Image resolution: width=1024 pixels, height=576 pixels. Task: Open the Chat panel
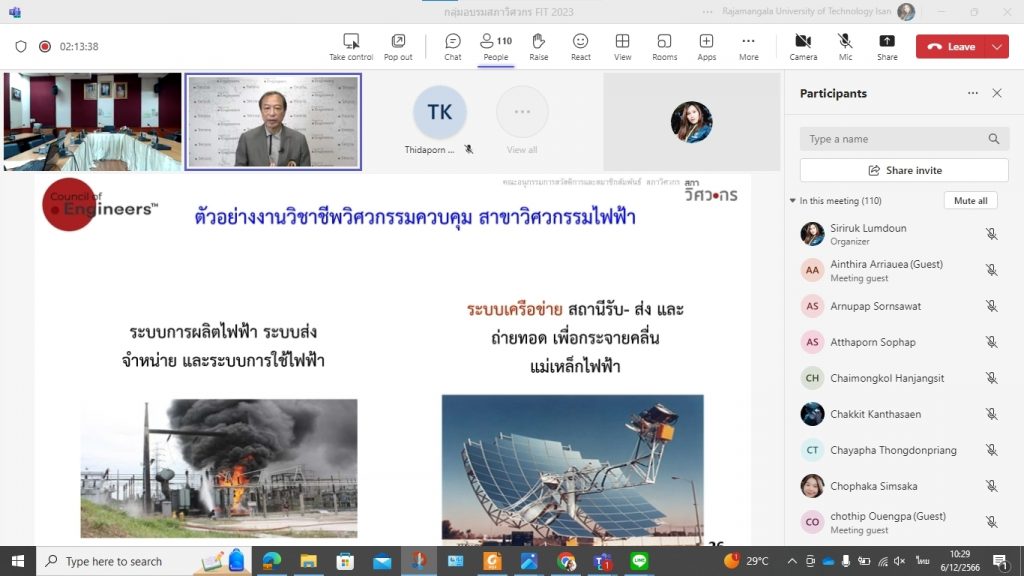click(452, 46)
